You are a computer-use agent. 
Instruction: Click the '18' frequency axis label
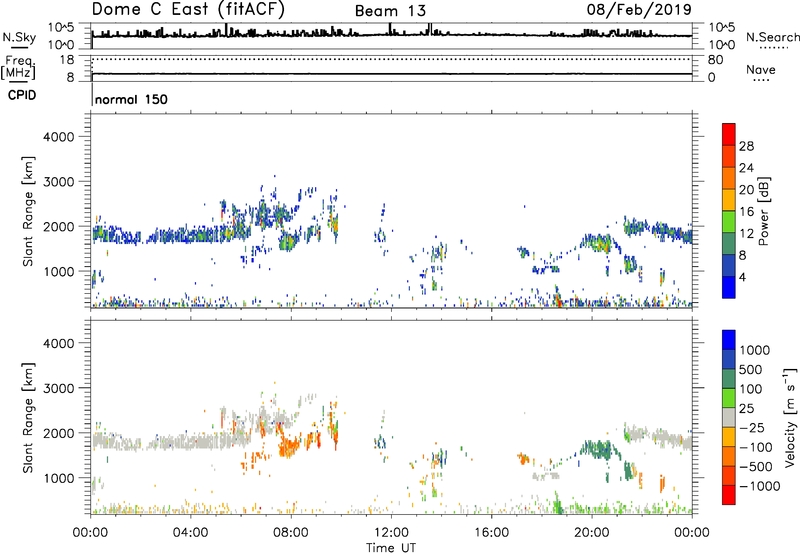tap(67, 60)
